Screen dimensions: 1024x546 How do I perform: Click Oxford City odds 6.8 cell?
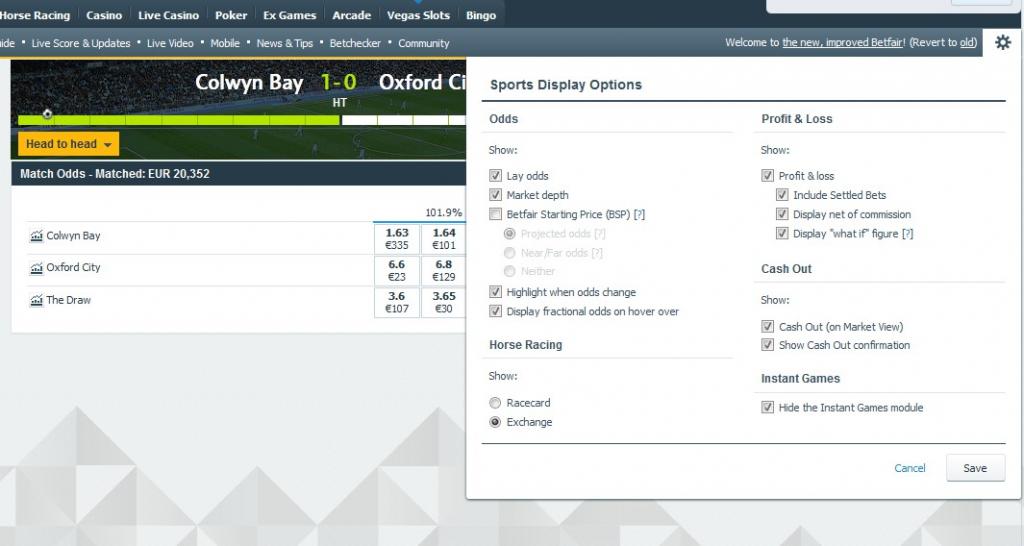[443, 270]
